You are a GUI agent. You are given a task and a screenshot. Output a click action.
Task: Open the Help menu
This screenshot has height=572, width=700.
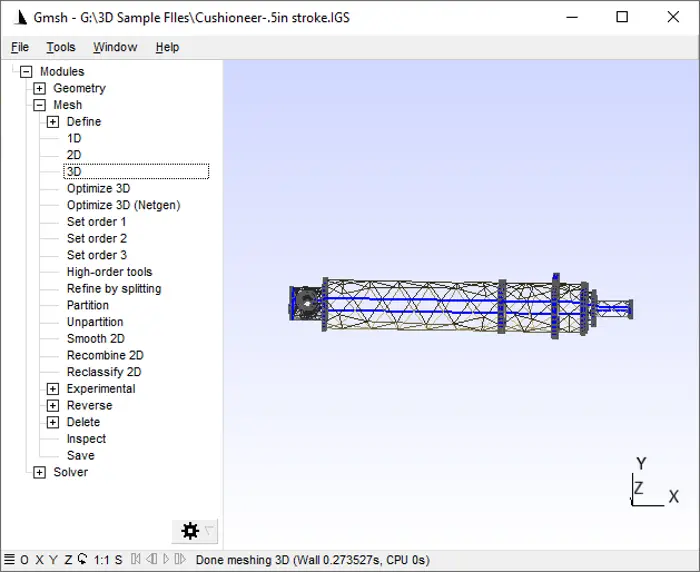167,47
